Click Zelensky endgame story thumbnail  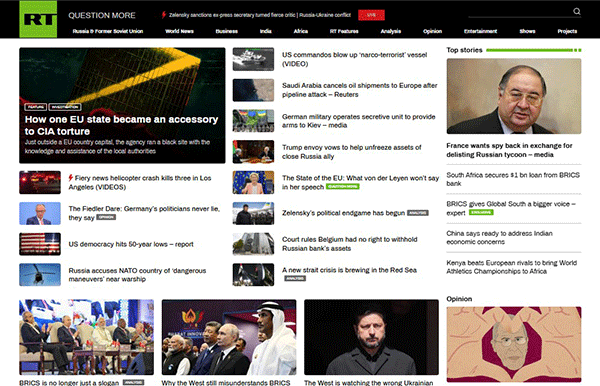(253, 213)
